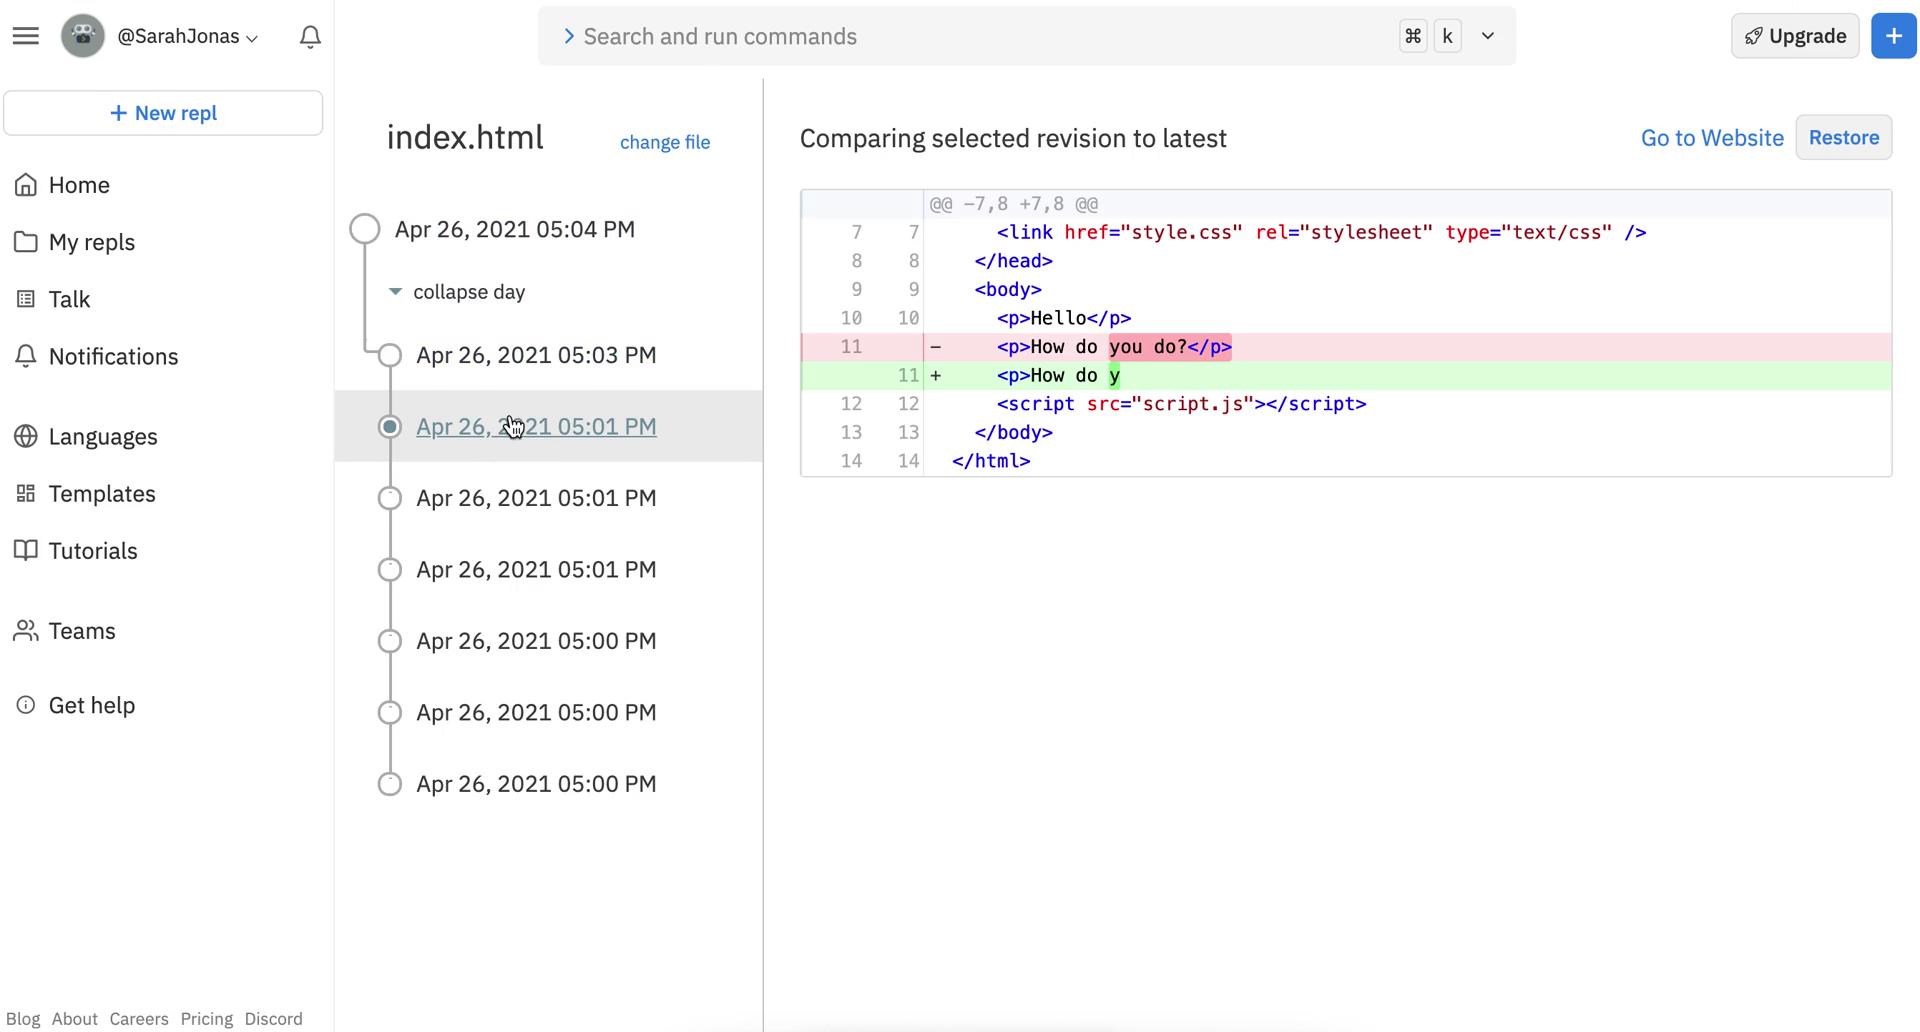1920x1032 pixels.
Task: Click the blue plus button top right
Action: [1893, 36]
